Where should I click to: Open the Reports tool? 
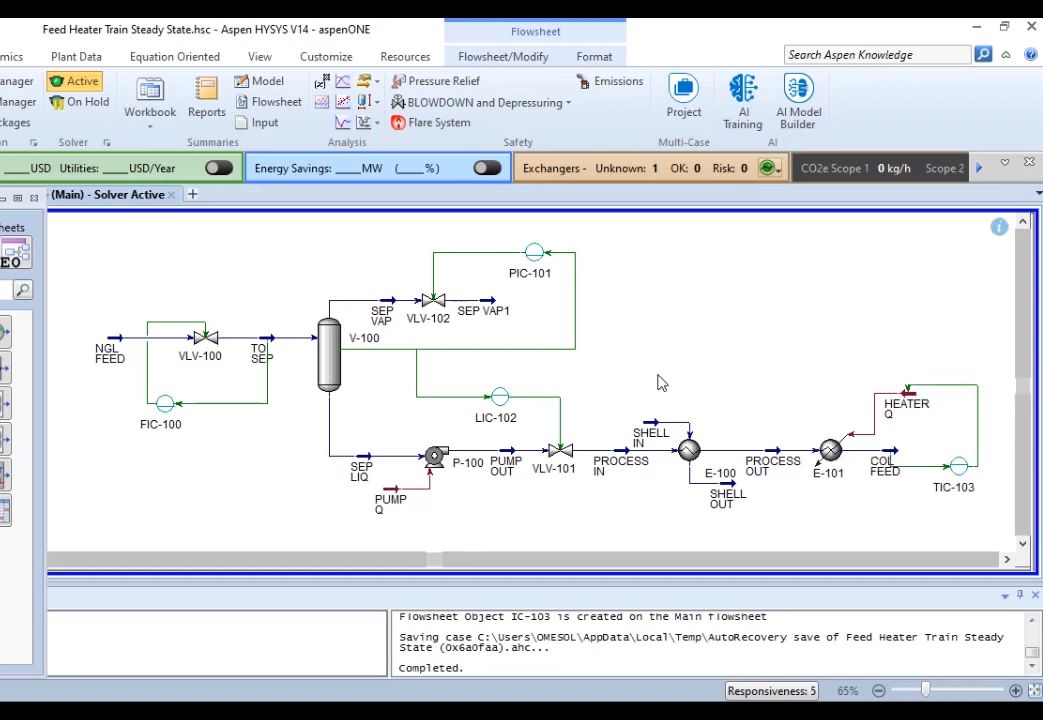coord(206,97)
